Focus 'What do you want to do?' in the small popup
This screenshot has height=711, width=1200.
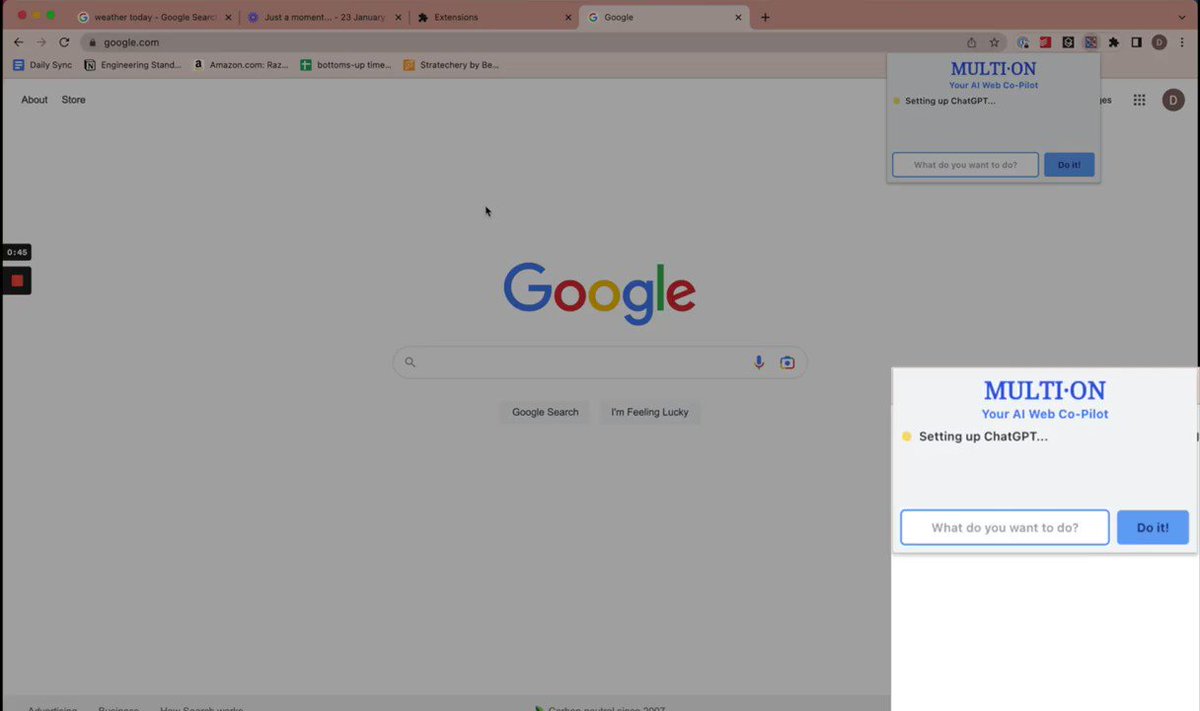point(965,165)
